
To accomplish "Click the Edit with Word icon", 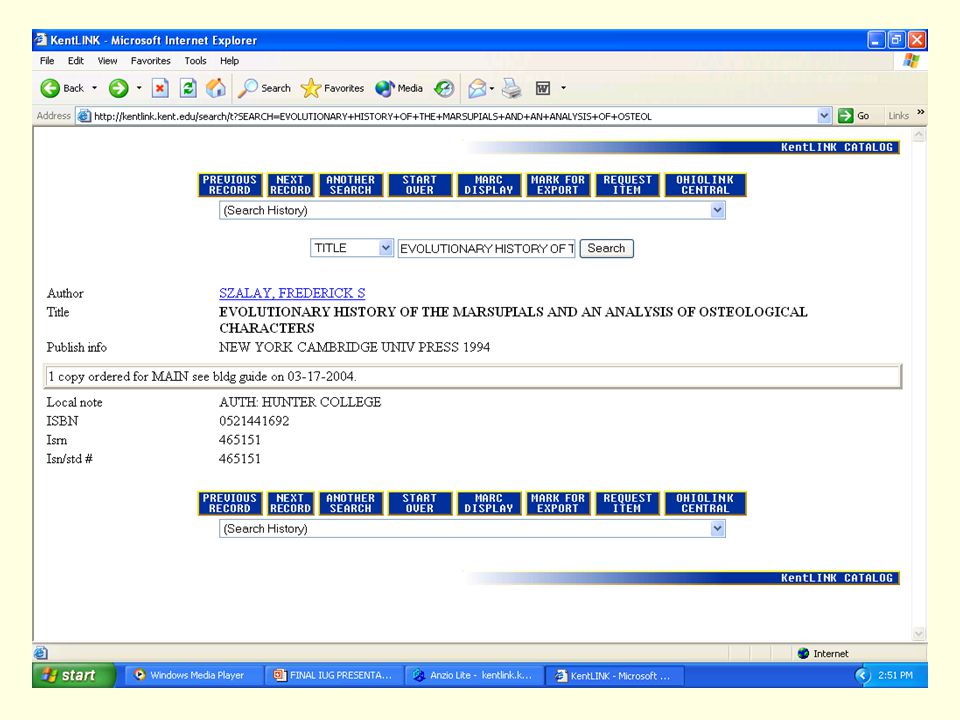I will pos(542,89).
